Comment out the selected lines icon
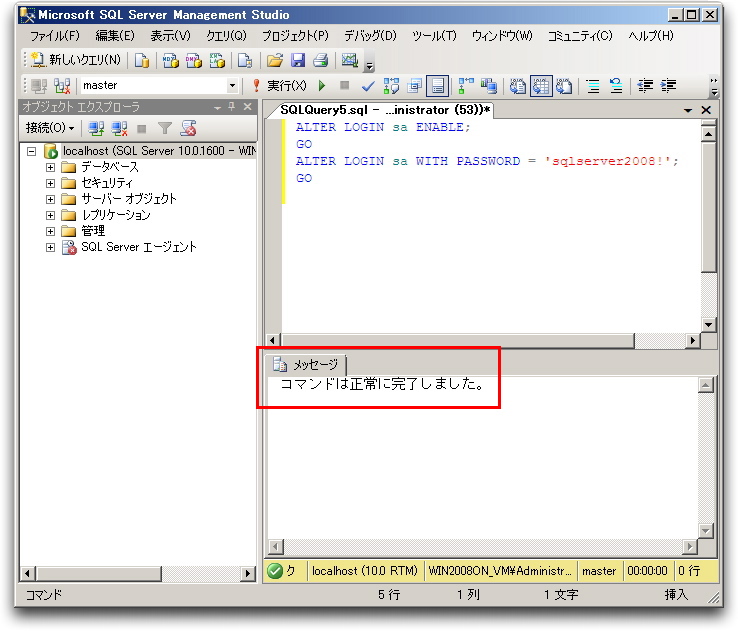 (x=593, y=86)
